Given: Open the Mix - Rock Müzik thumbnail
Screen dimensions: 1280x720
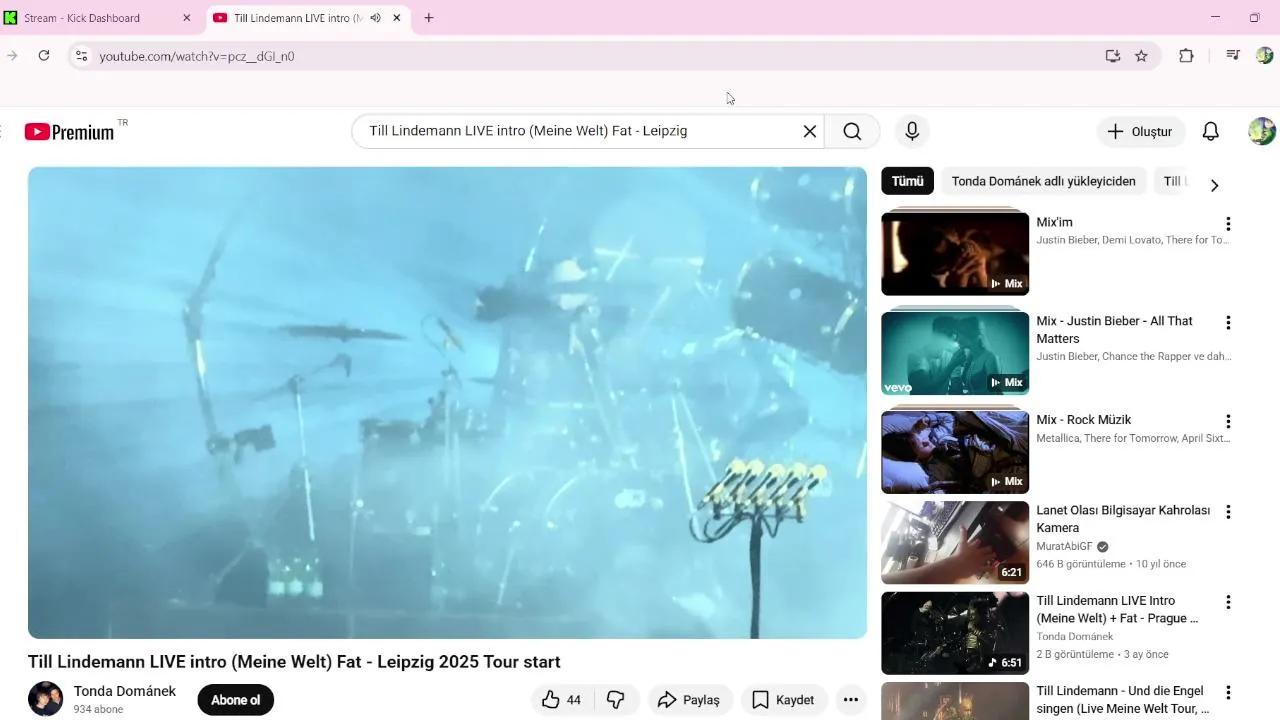Looking at the screenshot, I should 955,451.
